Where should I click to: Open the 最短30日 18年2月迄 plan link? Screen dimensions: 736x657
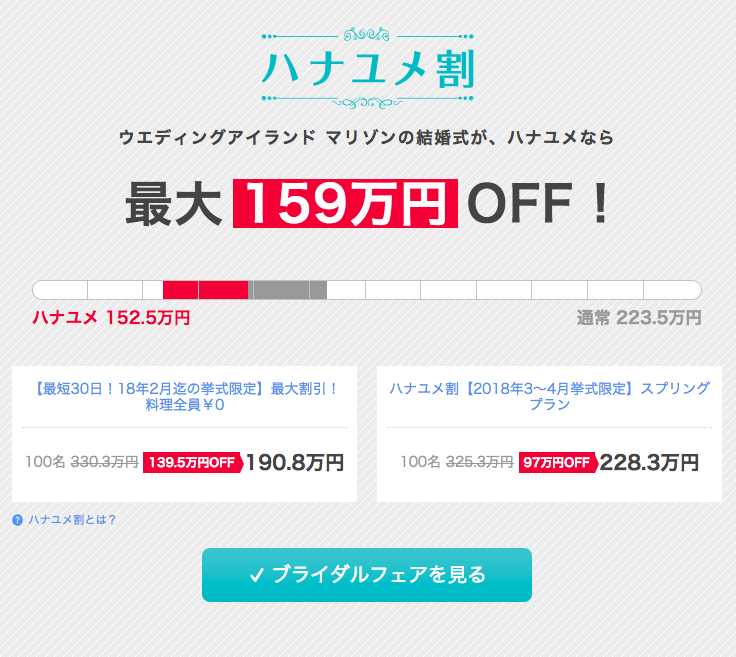(185, 397)
